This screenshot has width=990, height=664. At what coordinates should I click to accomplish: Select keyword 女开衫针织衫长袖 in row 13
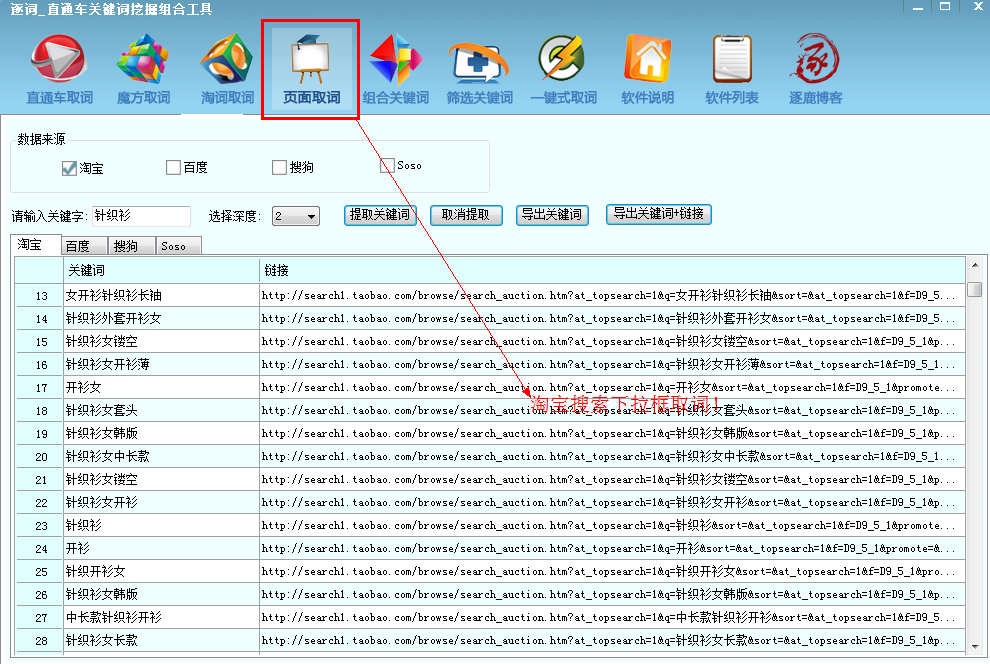coord(162,295)
